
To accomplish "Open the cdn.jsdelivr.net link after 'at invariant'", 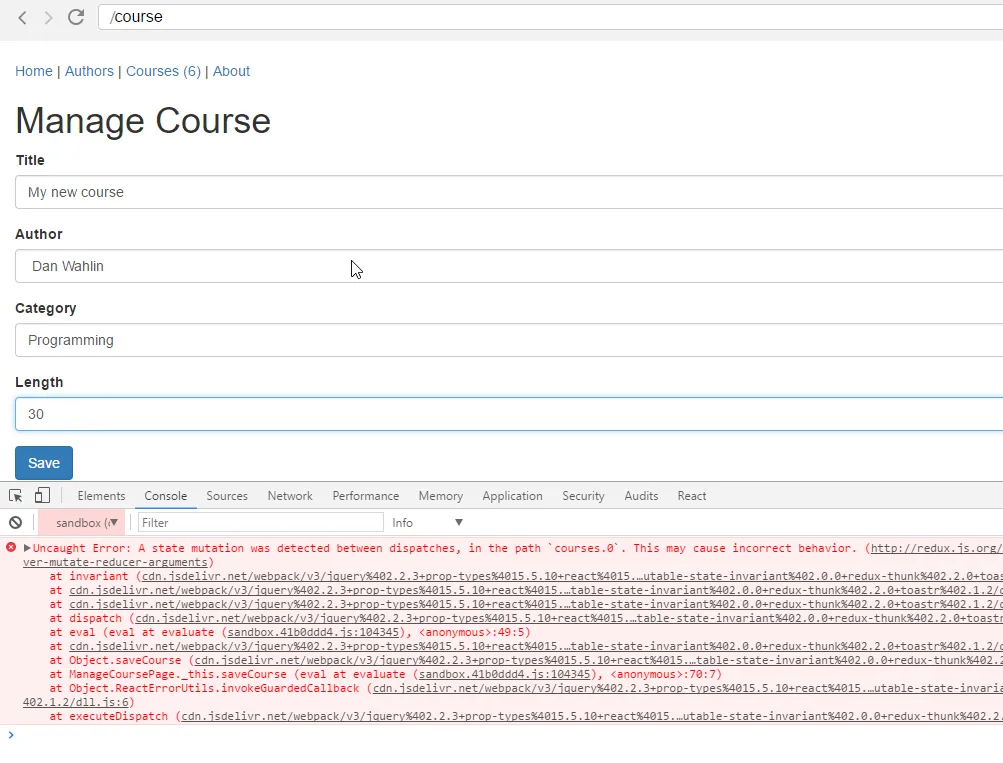I will pyautogui.click(x=573, y=576).
